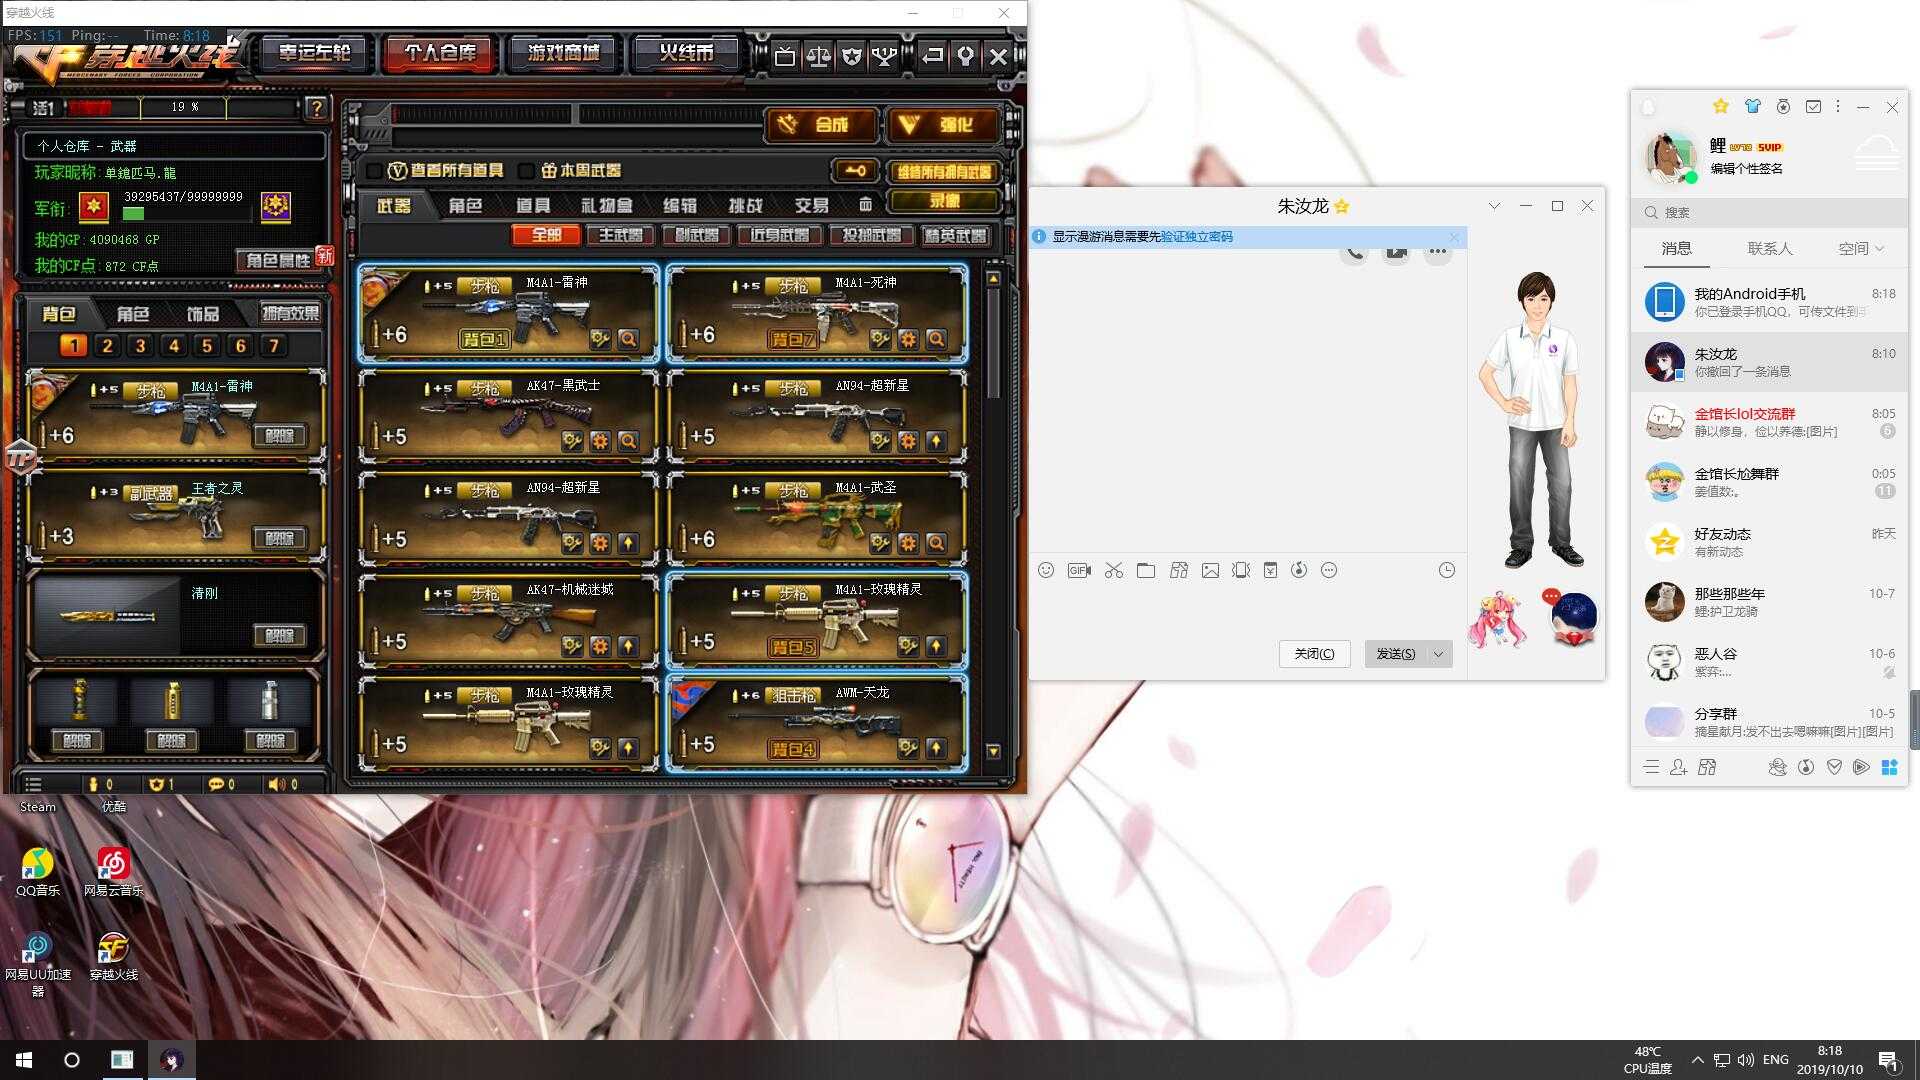
Task: Click the red packet icon in chat
Action: tap(1270, 570)
